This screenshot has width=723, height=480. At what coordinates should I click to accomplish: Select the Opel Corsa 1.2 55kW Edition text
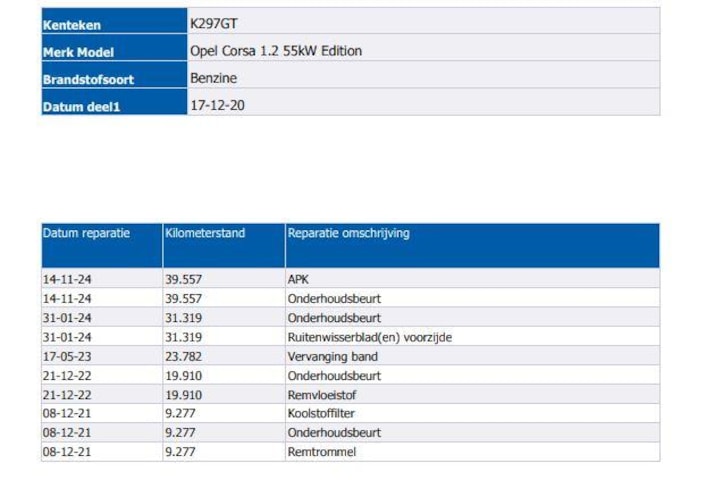point(275,51)
